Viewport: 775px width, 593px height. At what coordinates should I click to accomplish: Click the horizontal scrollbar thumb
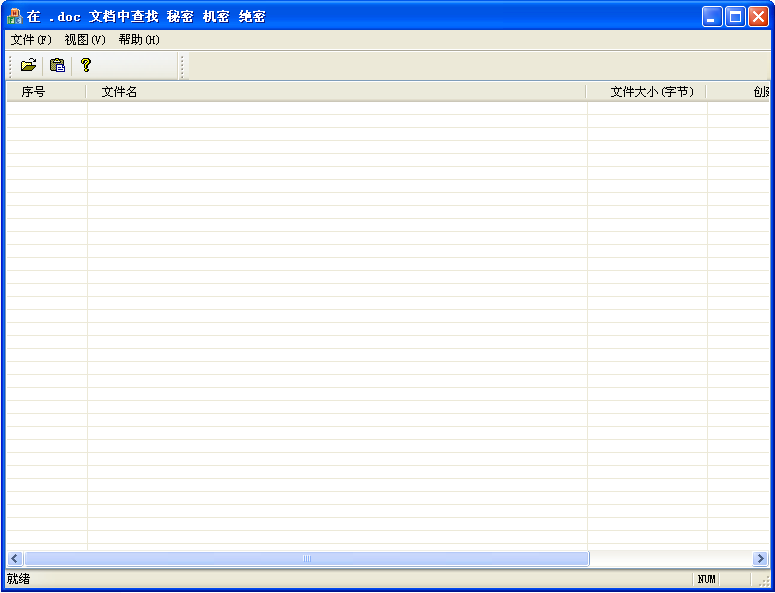tap(306, 559)
